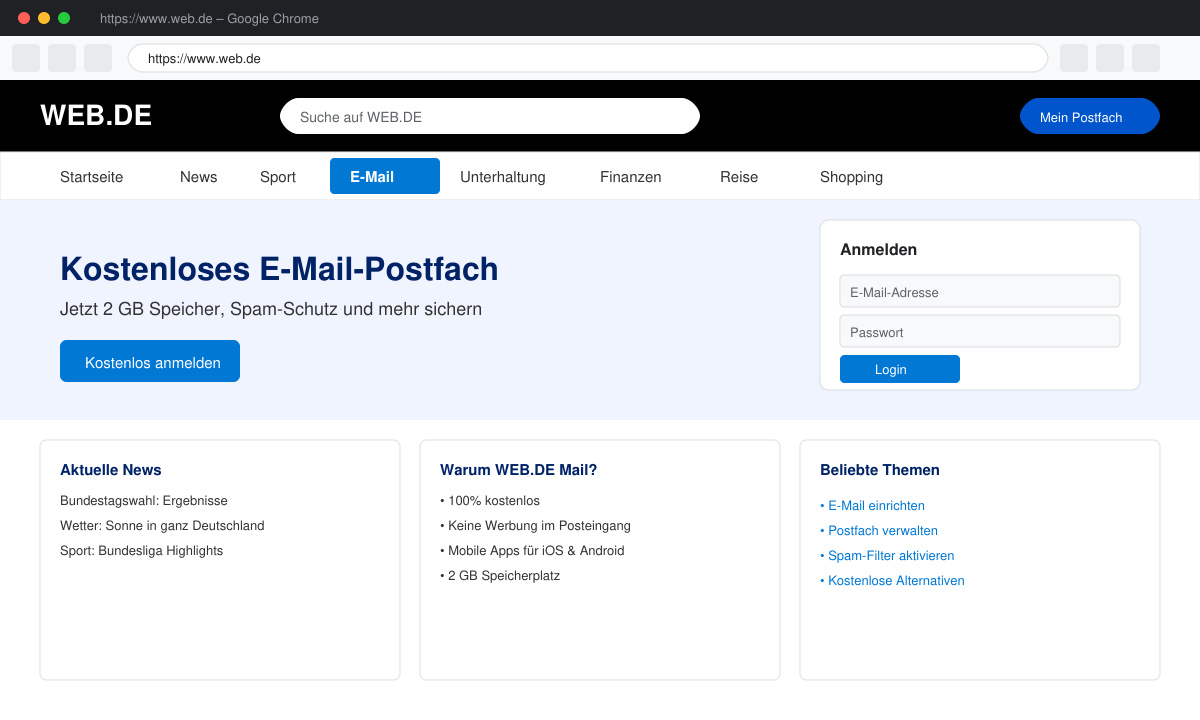This screenshot has width=1200, height=720.
Task: Click the 'Anmelden' heading
Action: [878, 249]
